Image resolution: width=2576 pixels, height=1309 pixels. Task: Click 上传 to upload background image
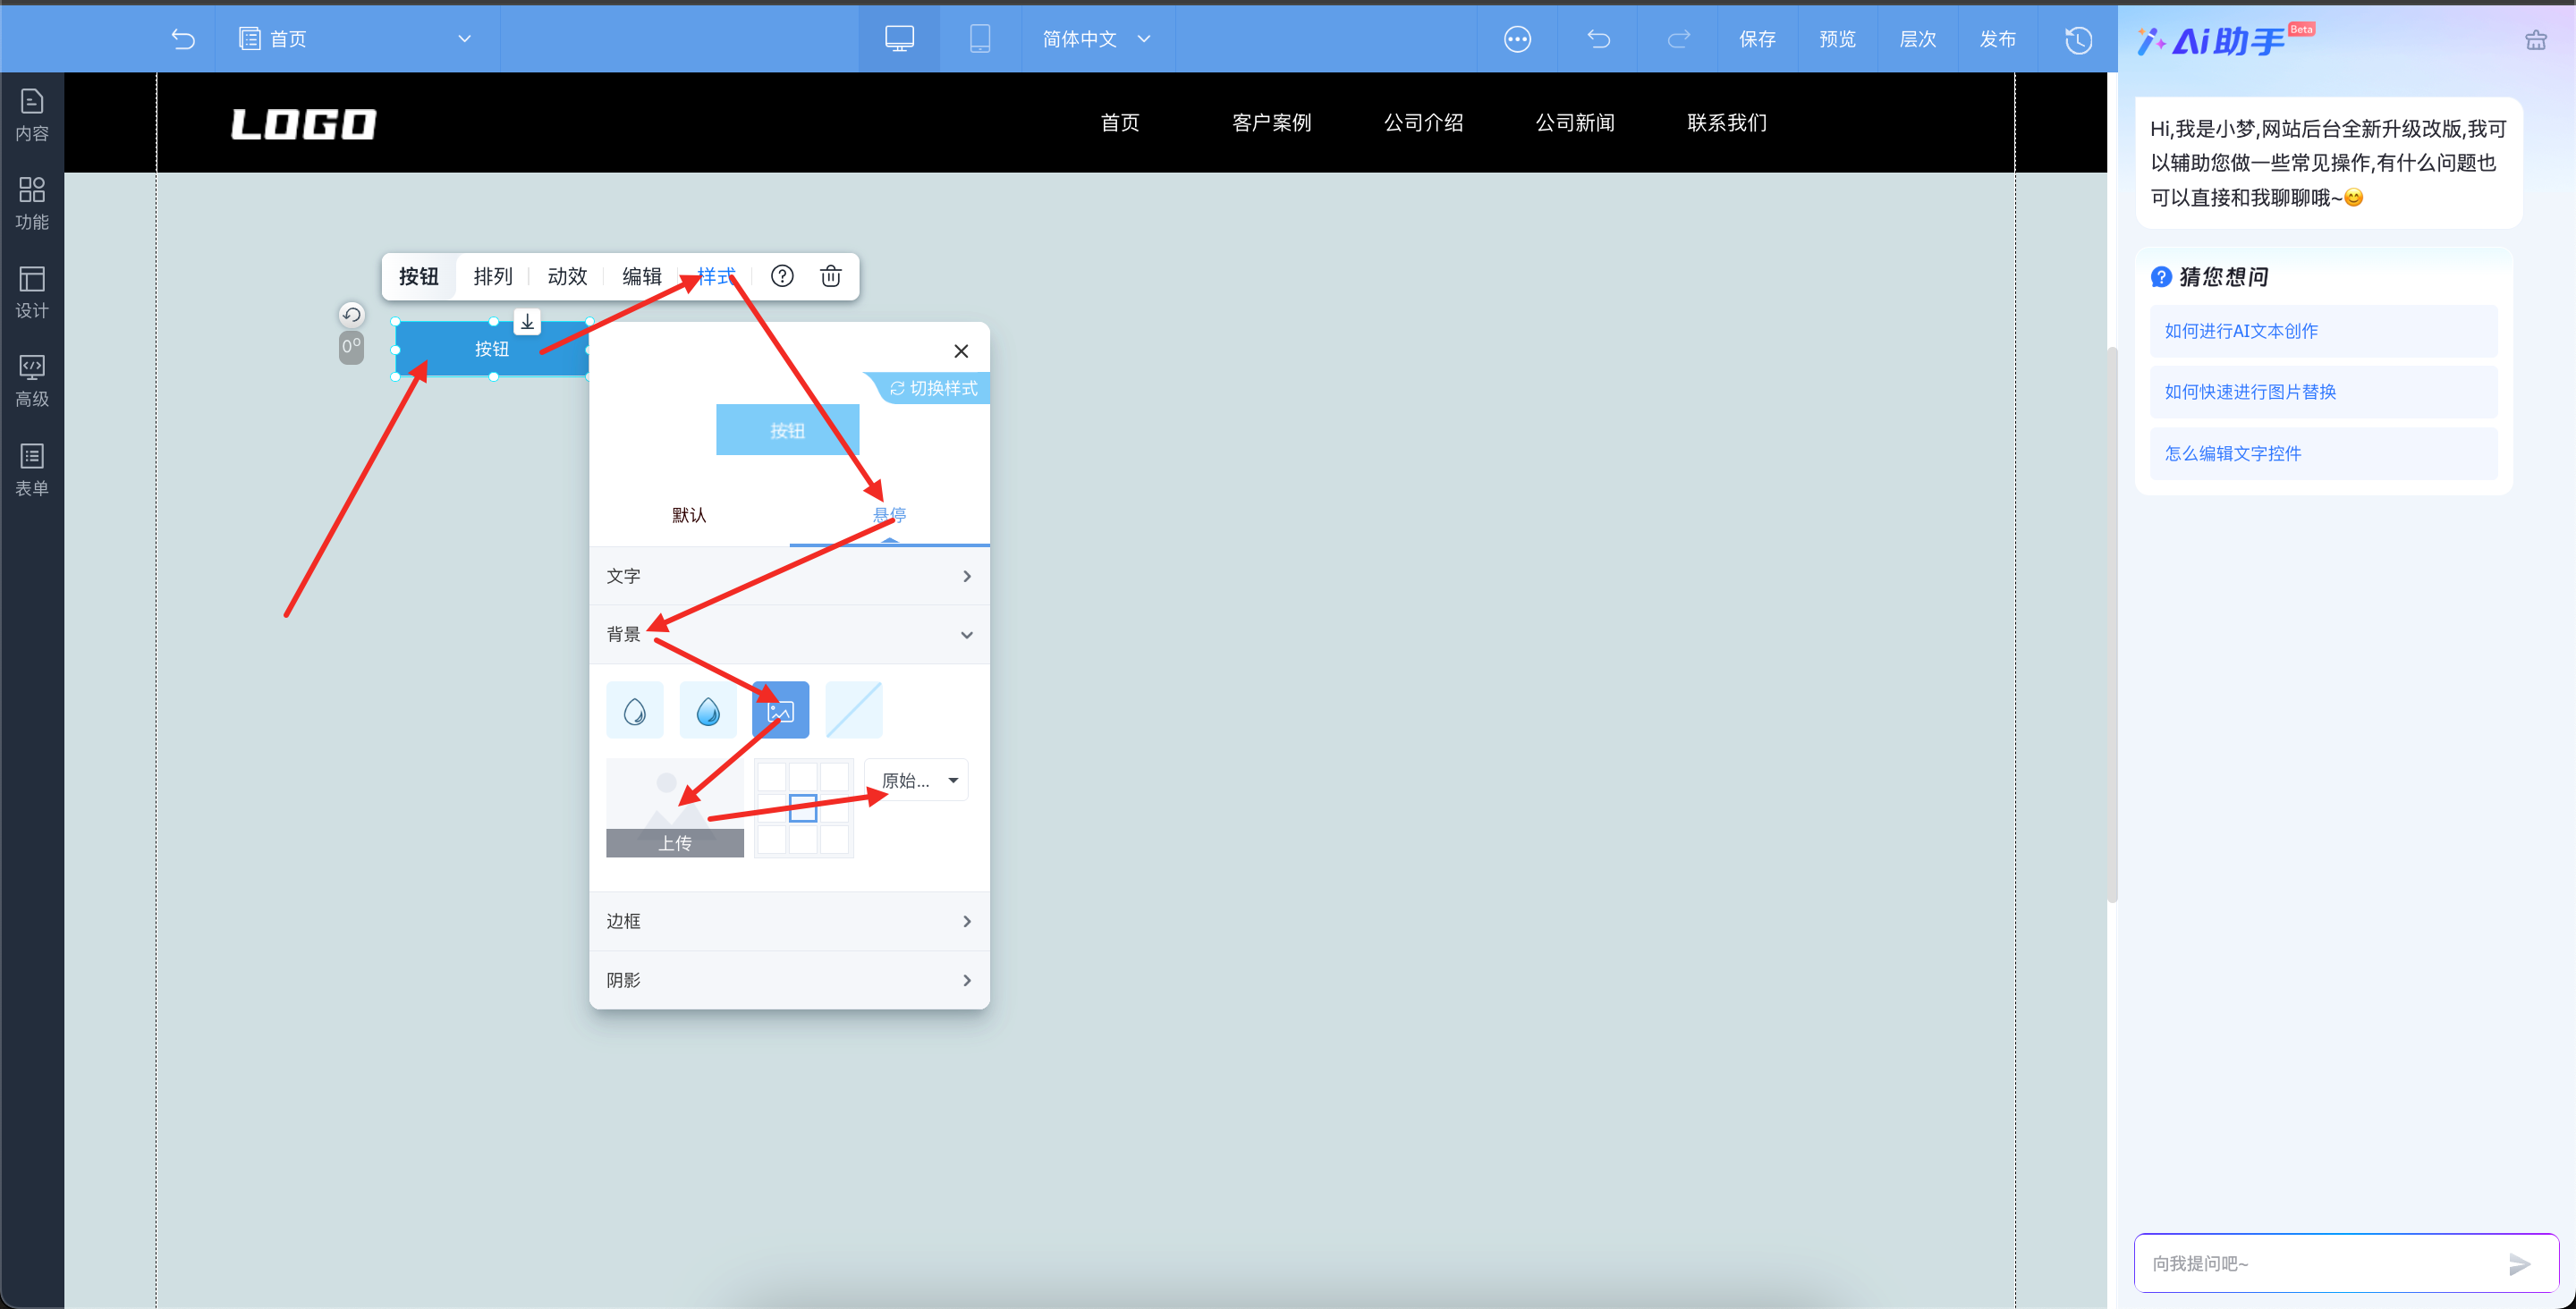[675, 843]
